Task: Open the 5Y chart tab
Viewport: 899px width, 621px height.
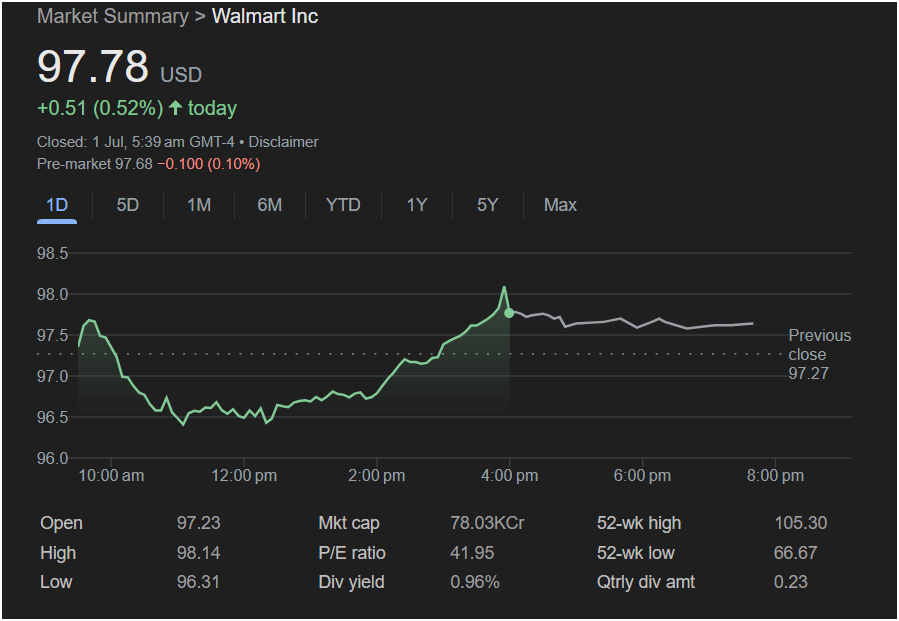Action: [487, 205]
